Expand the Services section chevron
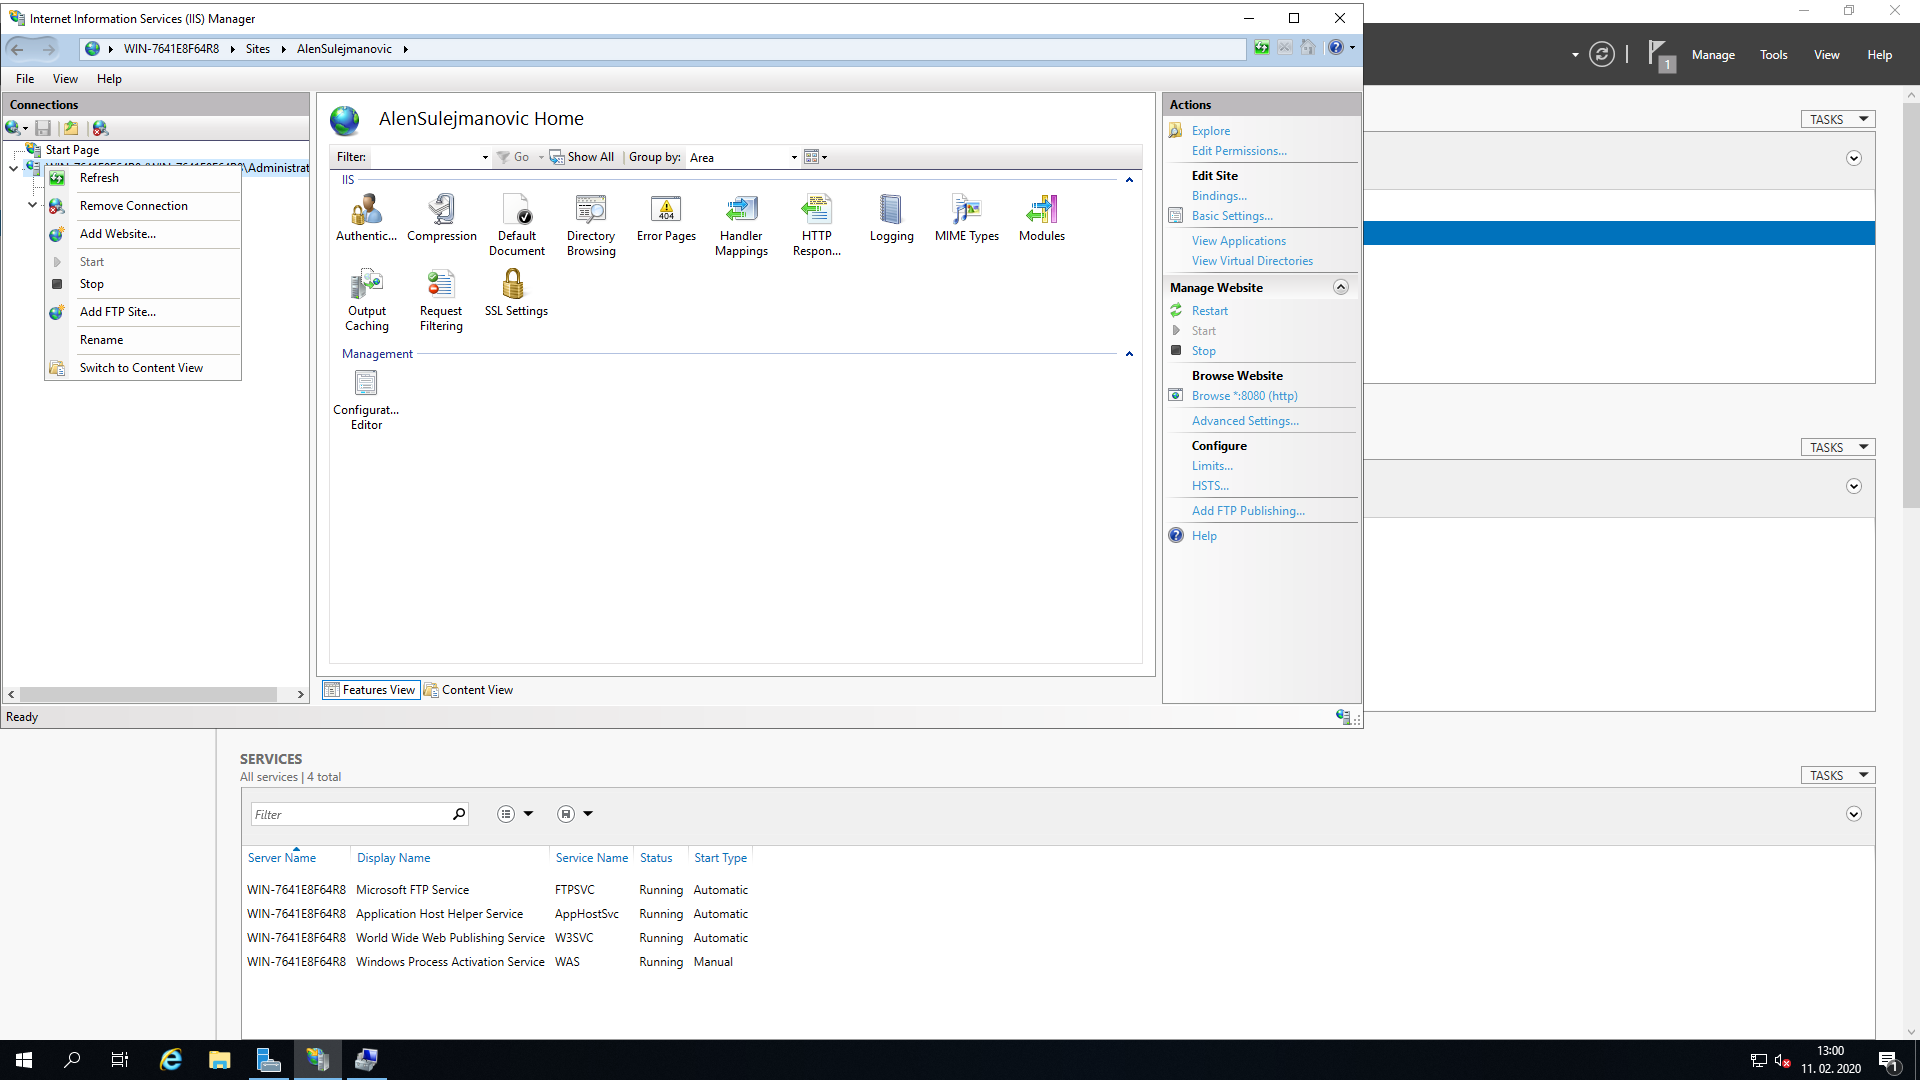The width and height of the screenshot is (1920, 1080). coord(1854,814)
